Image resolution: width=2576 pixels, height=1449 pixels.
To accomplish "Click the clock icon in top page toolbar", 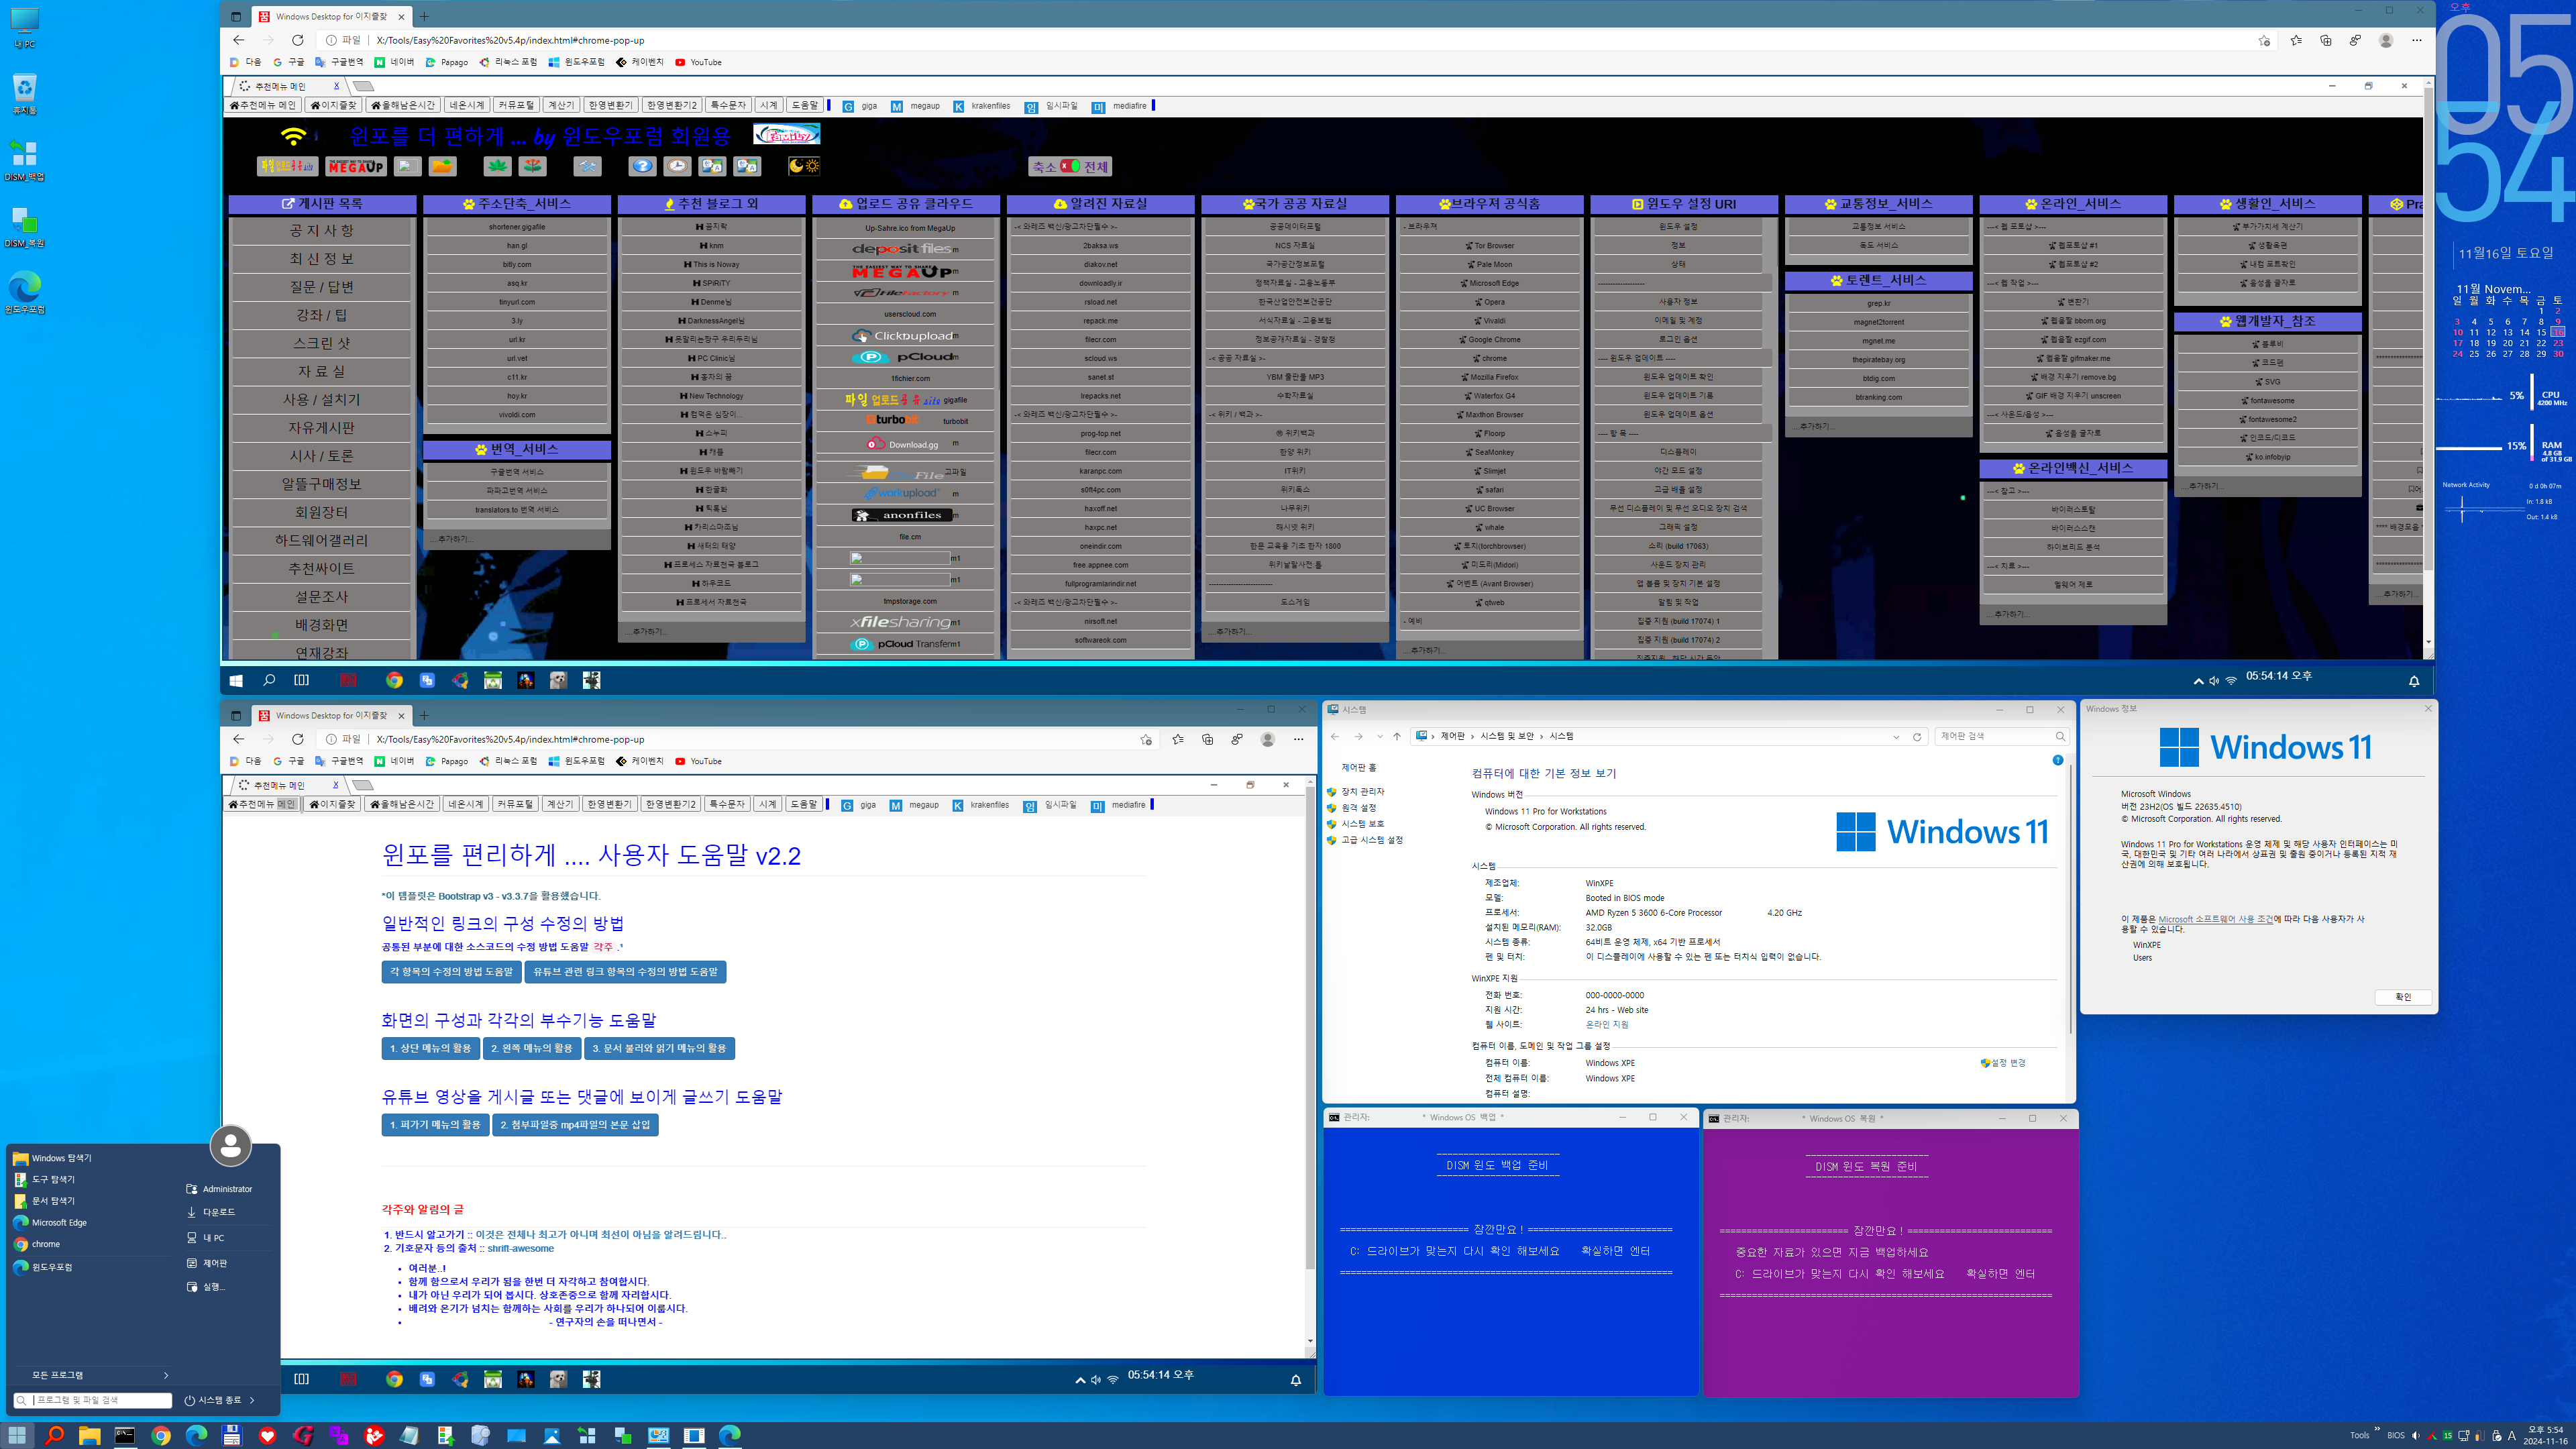I will pyautogui.click(x=677, y=166).
